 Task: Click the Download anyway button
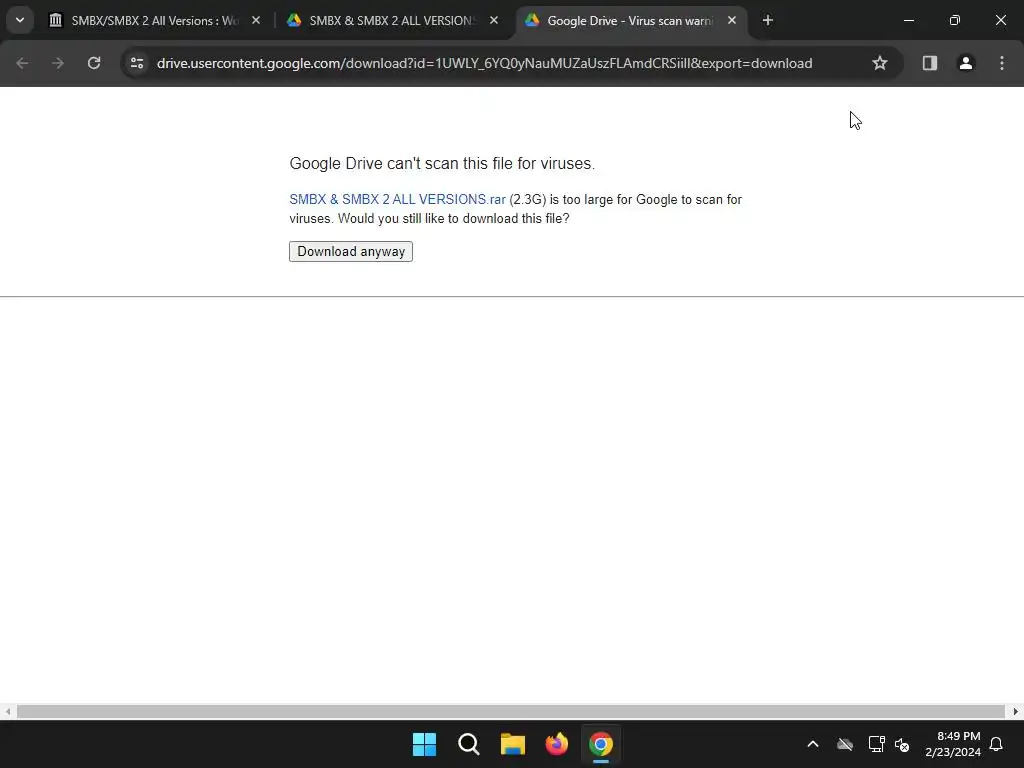(x=351, y=251)
